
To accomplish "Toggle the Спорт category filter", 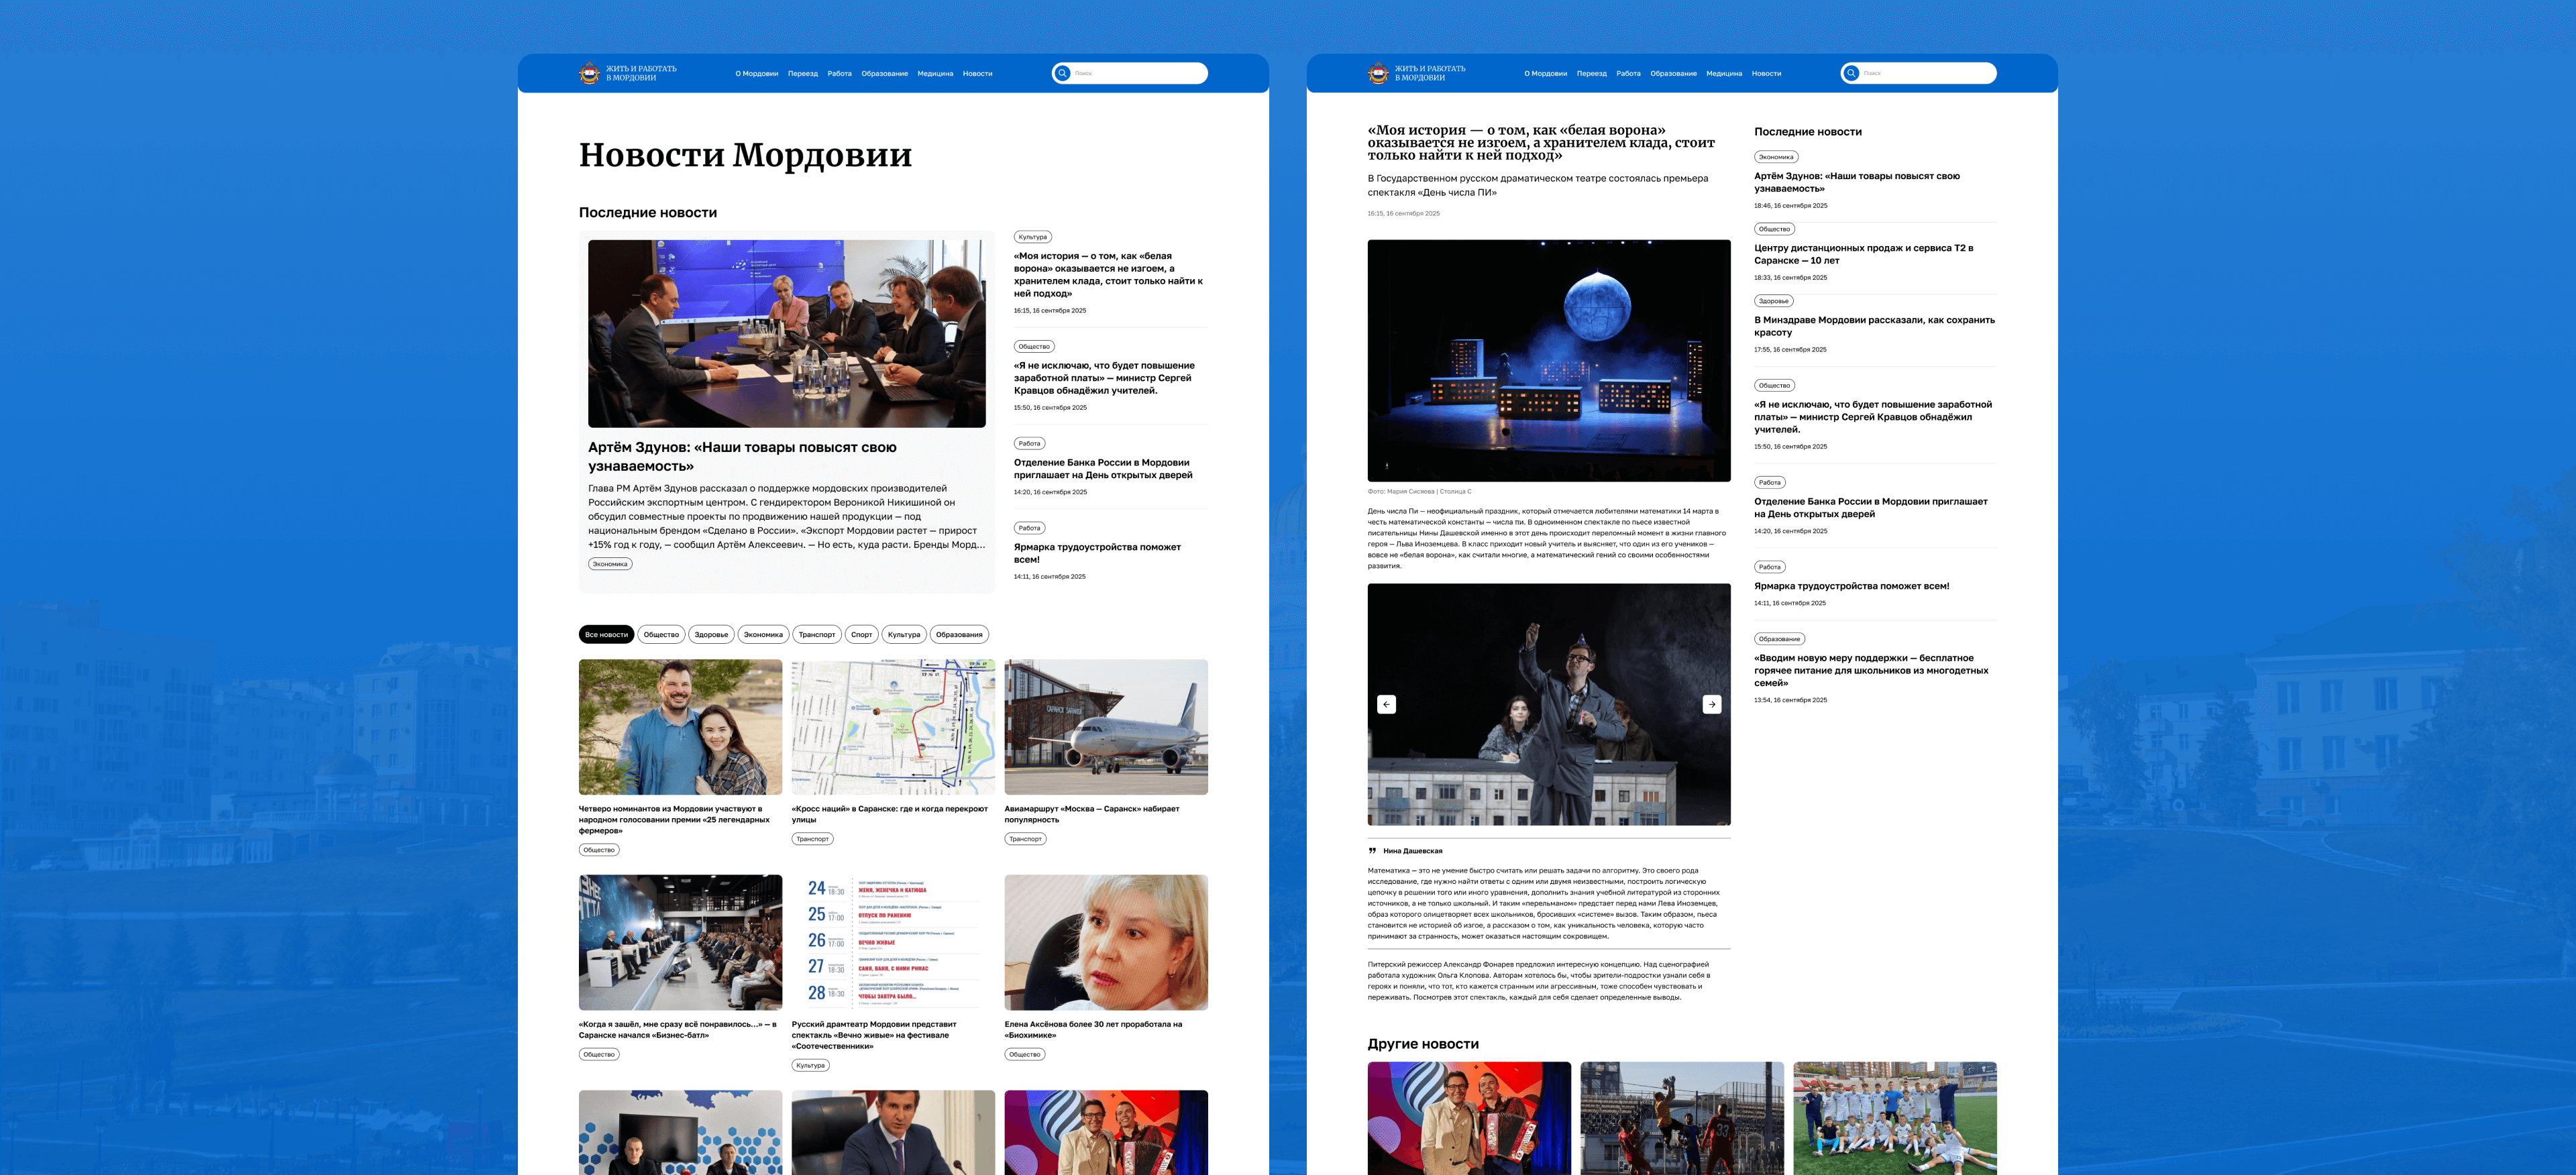I will click(861, 634).
